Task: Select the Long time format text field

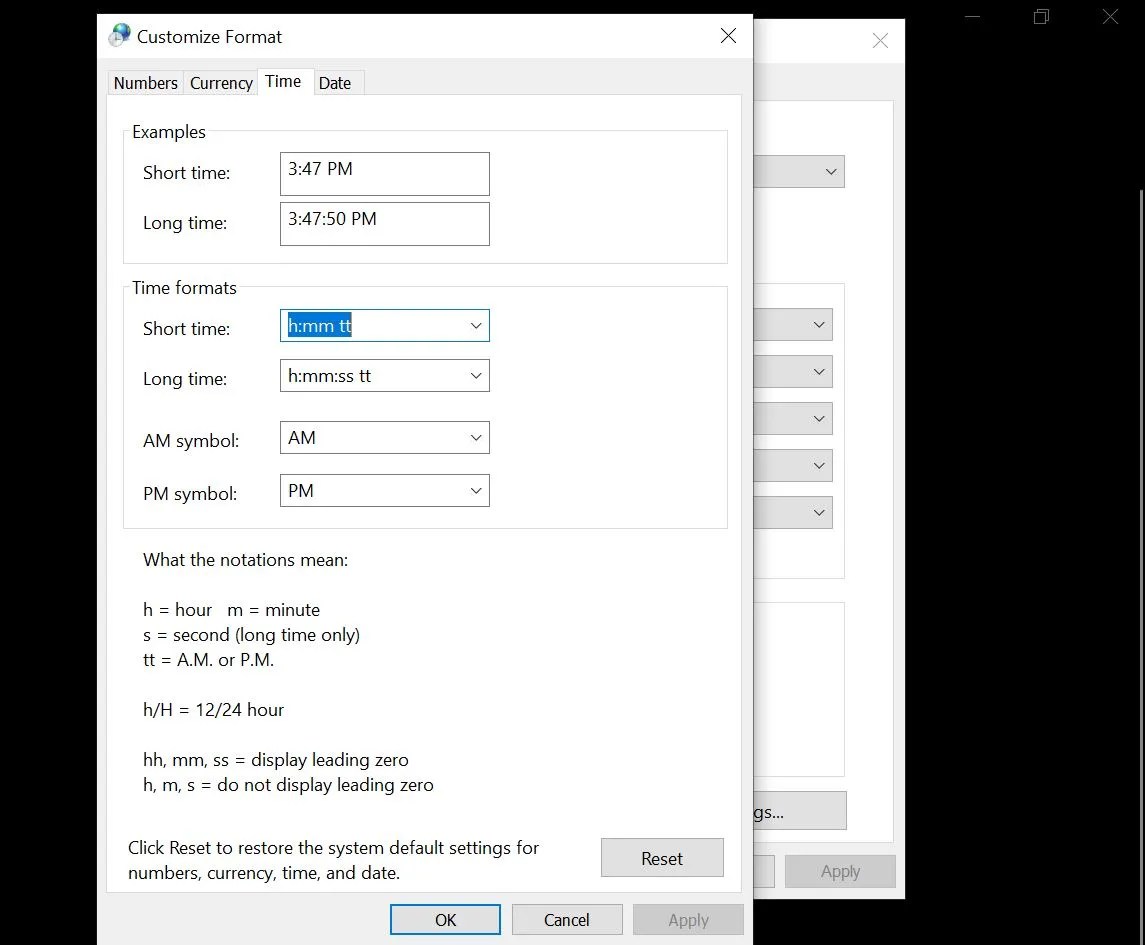Action: point(370,375)
